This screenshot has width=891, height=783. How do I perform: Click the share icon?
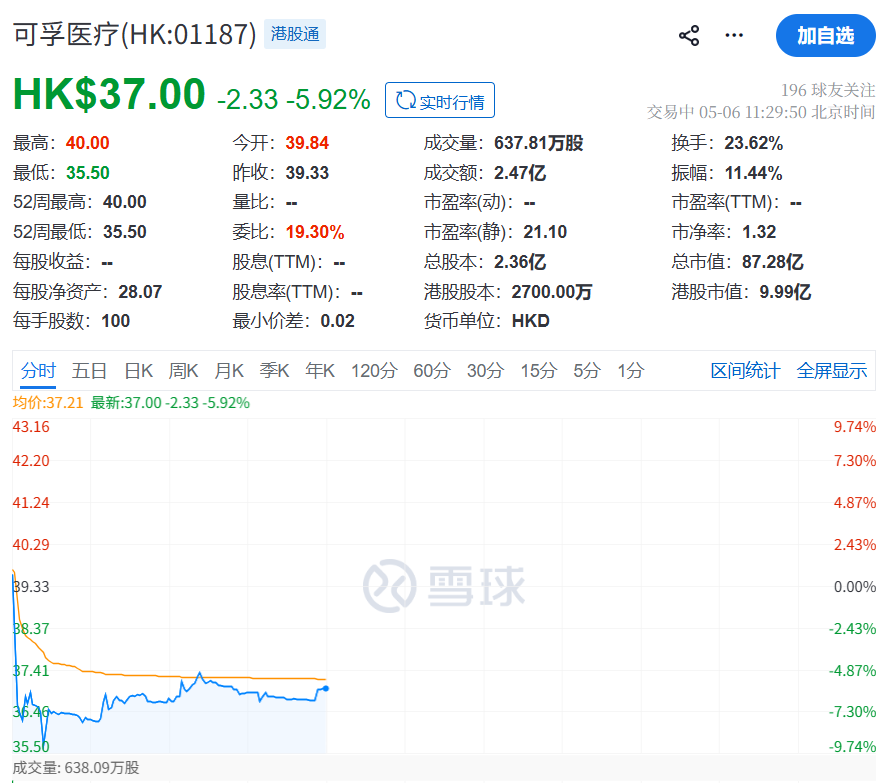(689, 36)
